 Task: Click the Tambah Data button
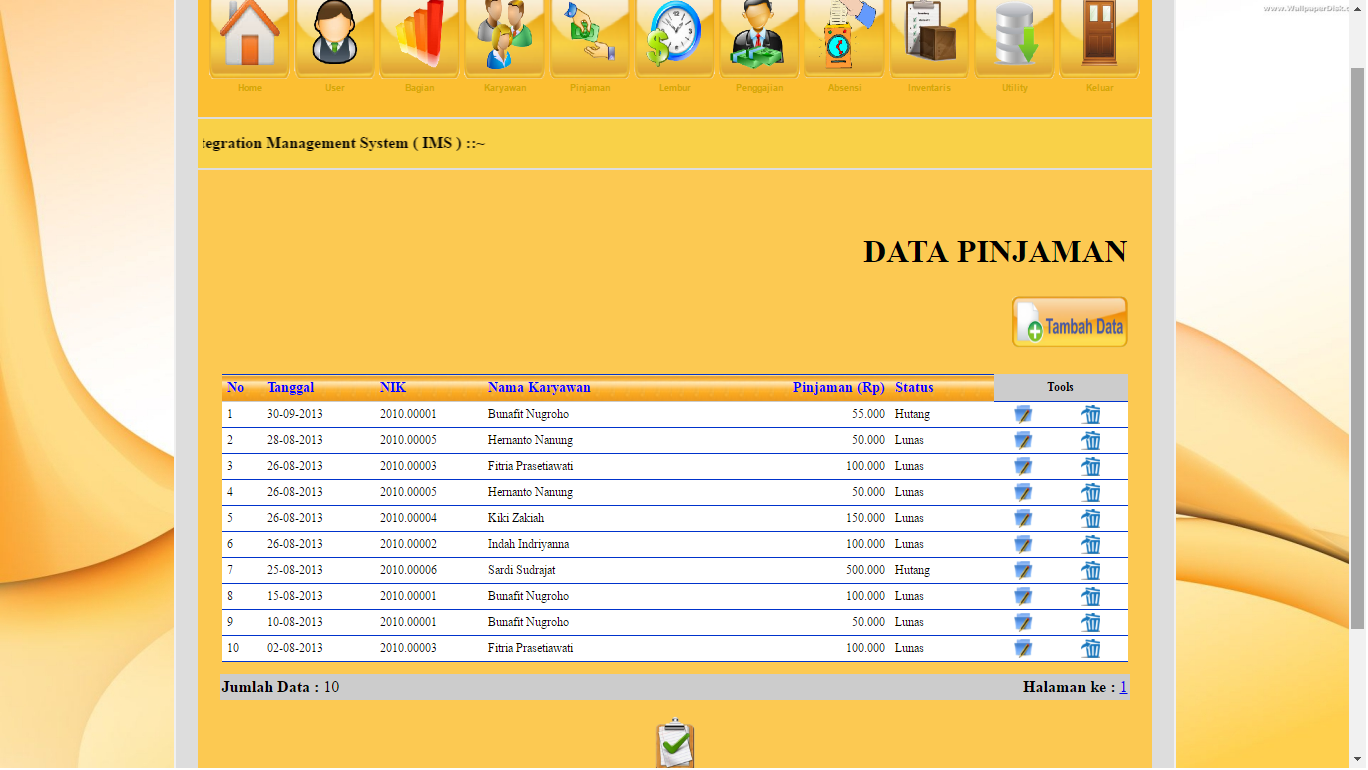click(1070, 321)
